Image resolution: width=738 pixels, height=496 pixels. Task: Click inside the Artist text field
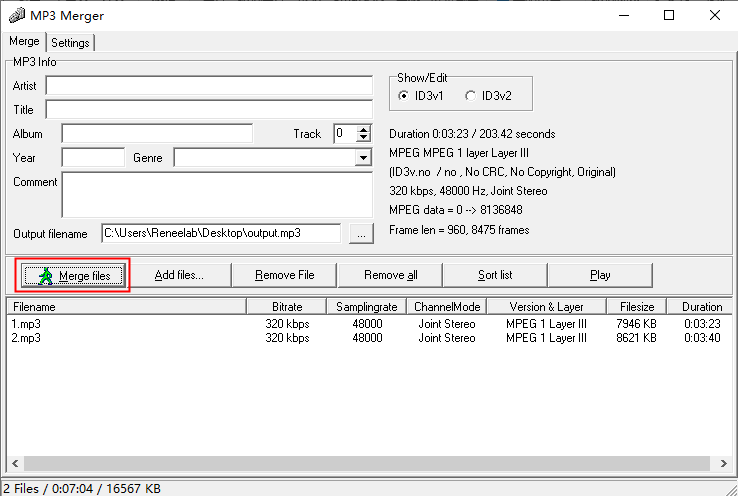point(208,86)
